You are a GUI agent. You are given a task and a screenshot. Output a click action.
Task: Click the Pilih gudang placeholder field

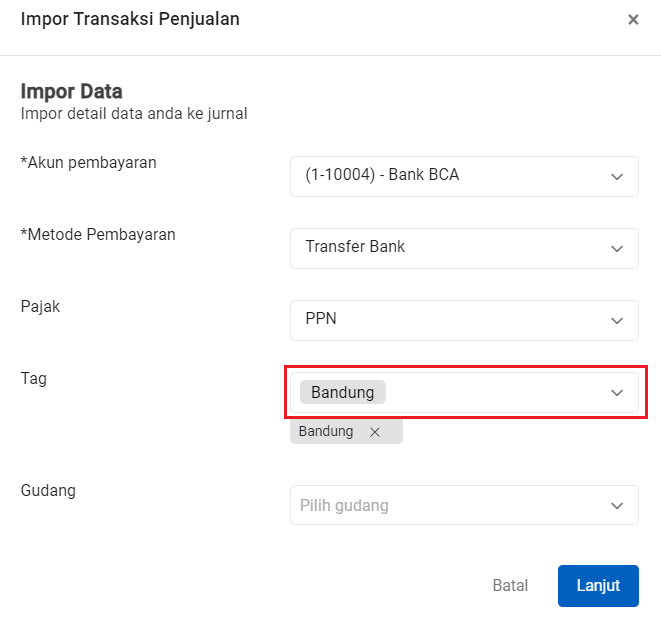click(344, 506)
